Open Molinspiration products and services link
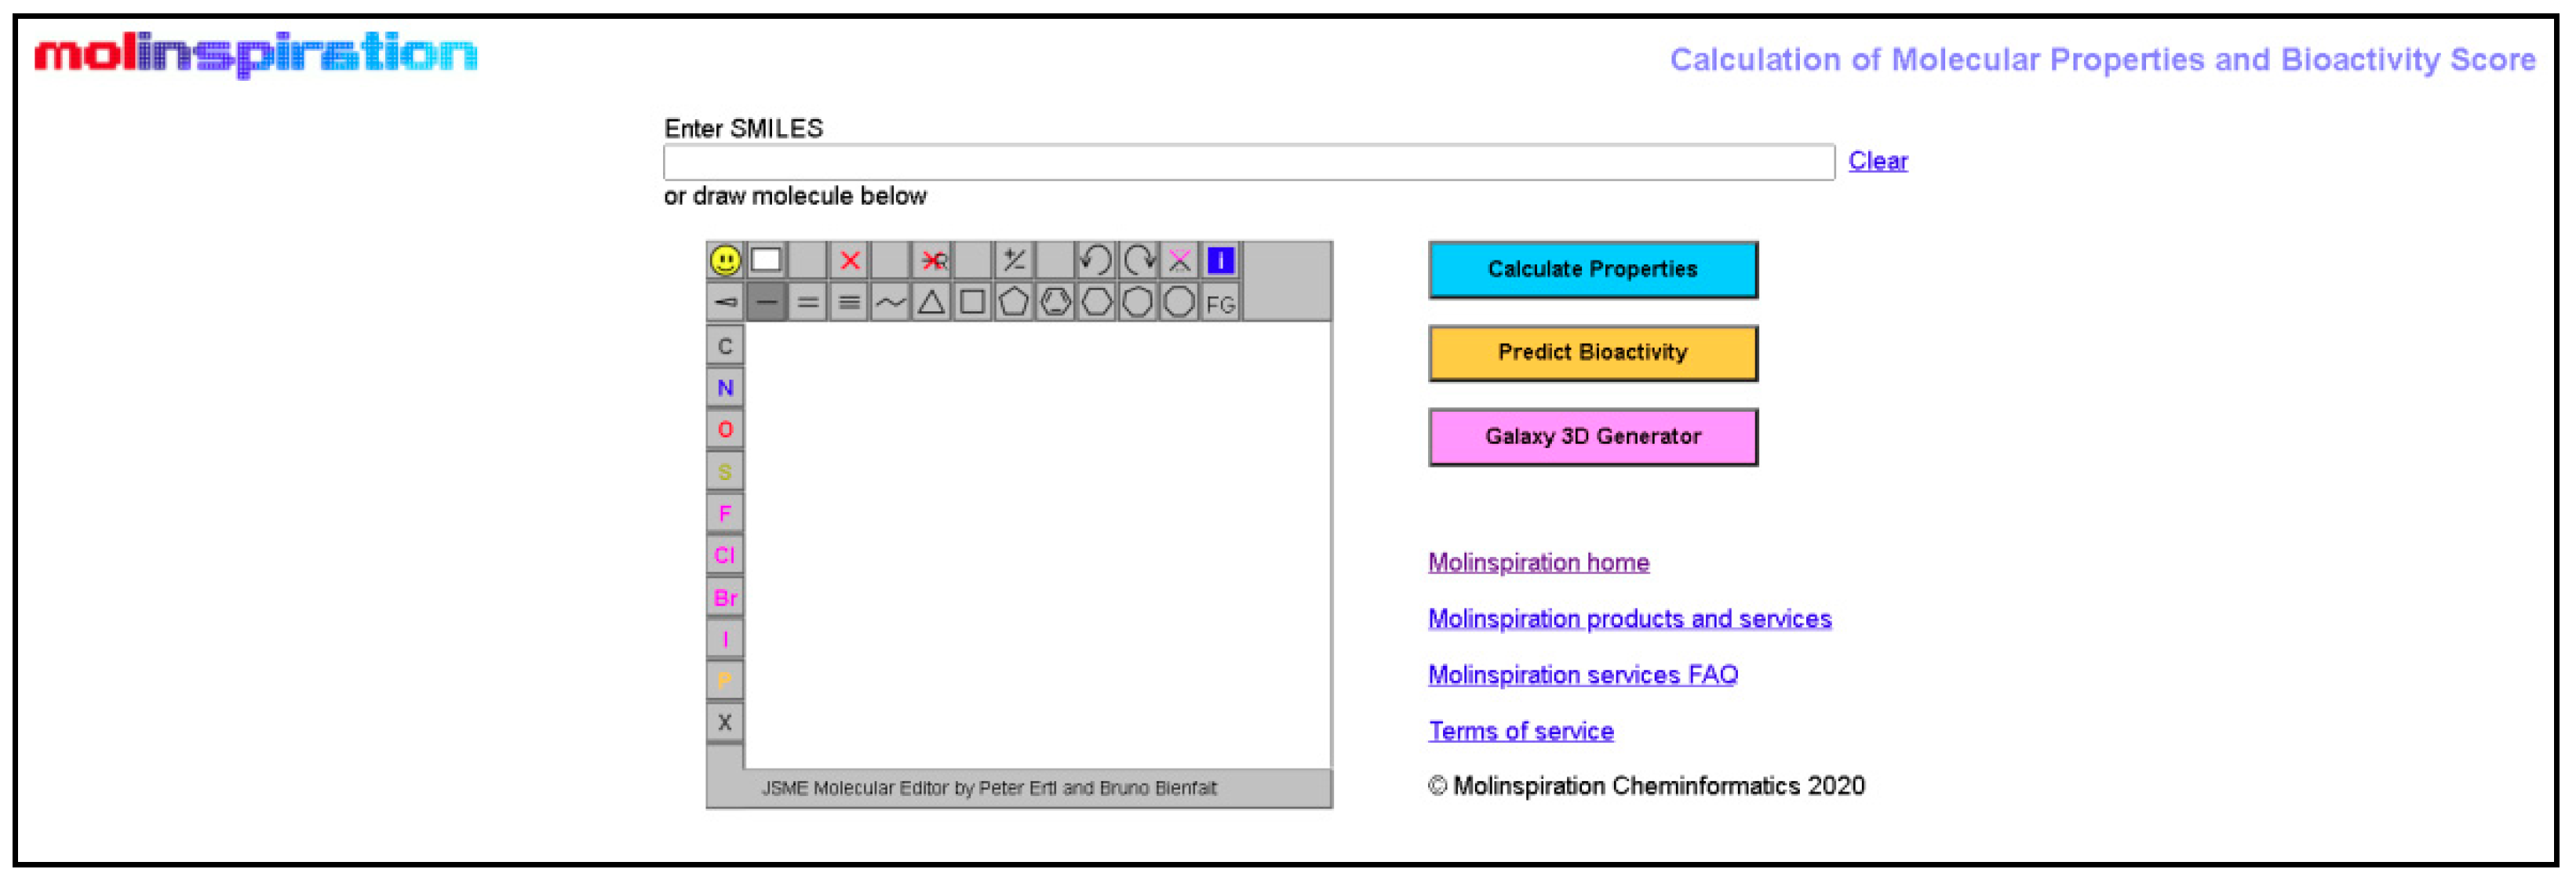This screenshot has height=880, width=2576. pos(1629,619)
